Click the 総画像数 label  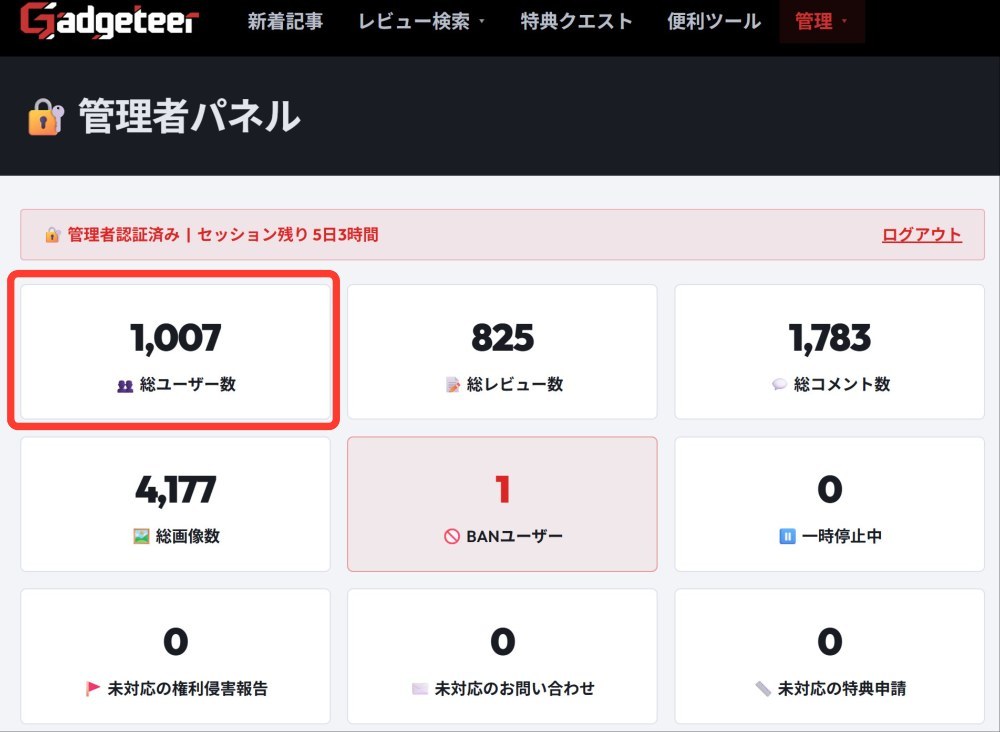pos(188,536)
